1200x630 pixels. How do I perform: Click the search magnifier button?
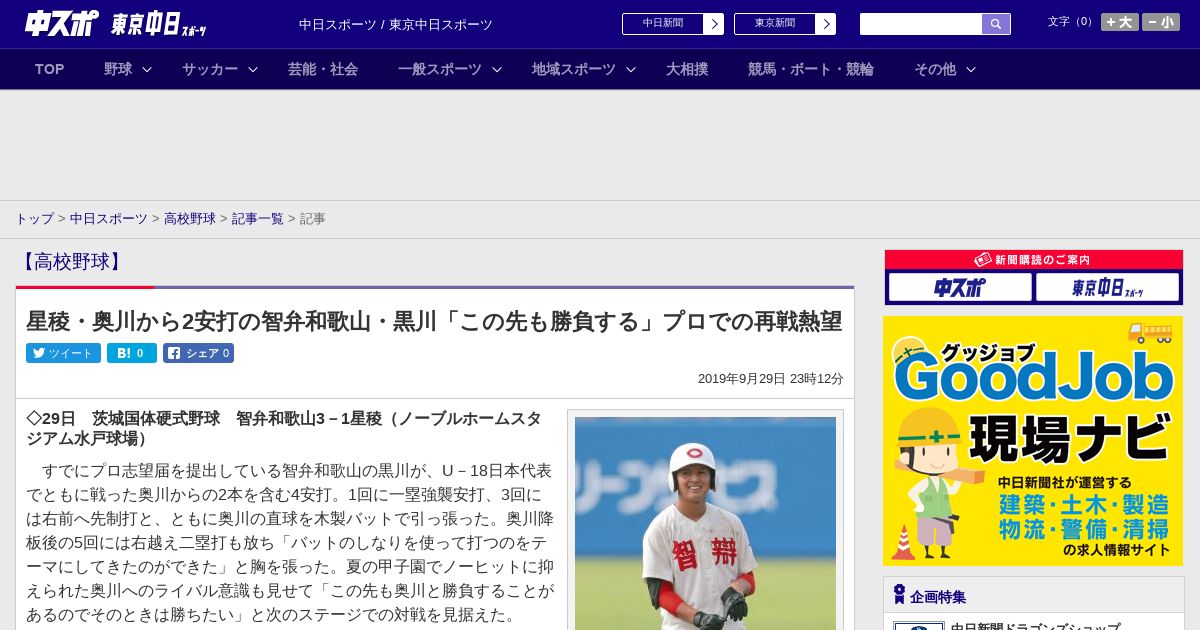click(996, 24)
